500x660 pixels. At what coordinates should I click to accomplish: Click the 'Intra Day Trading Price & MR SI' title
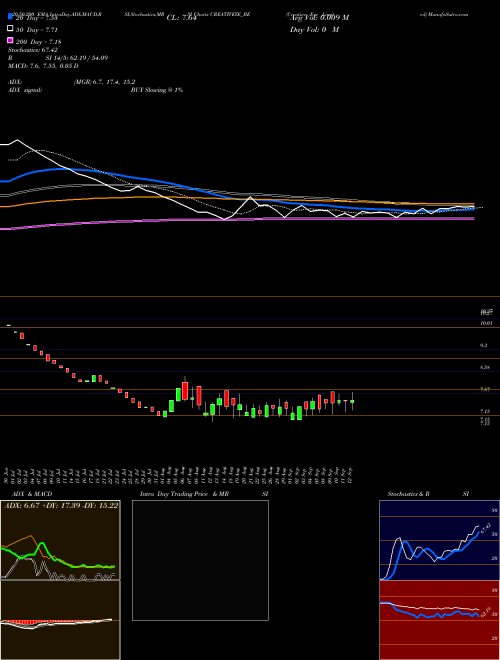click(x=204, y=494)
